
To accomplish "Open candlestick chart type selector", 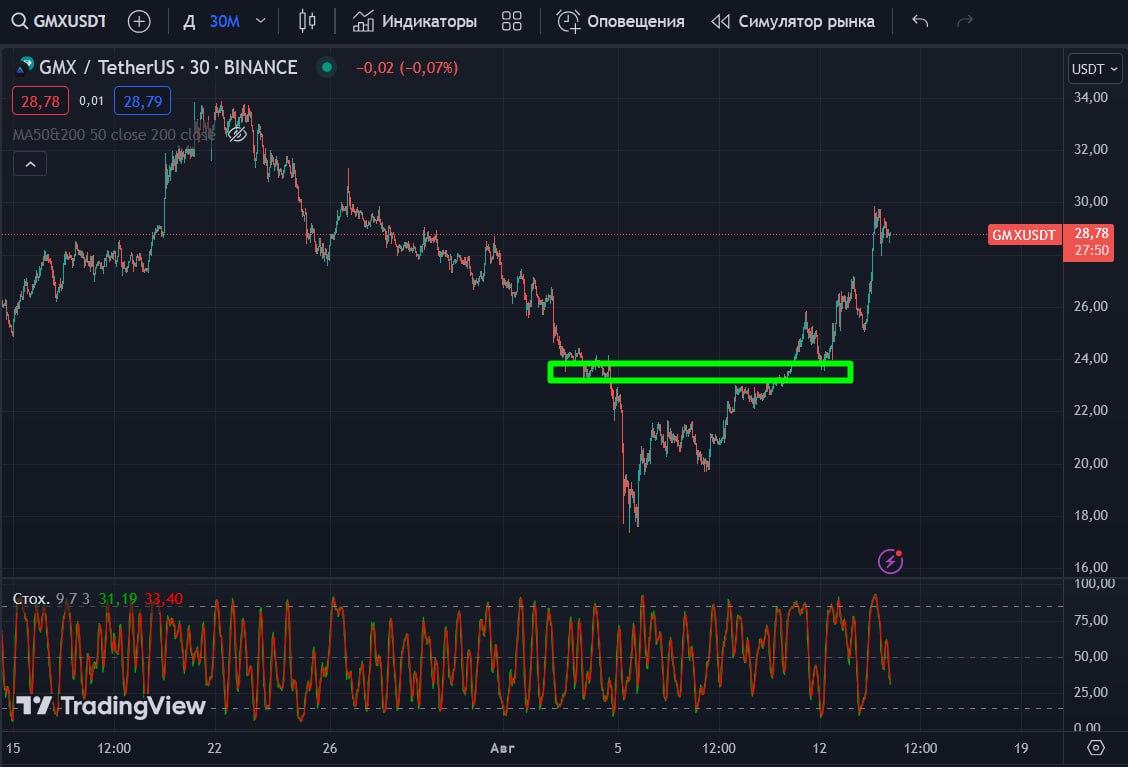I will (x=307, y=22).
